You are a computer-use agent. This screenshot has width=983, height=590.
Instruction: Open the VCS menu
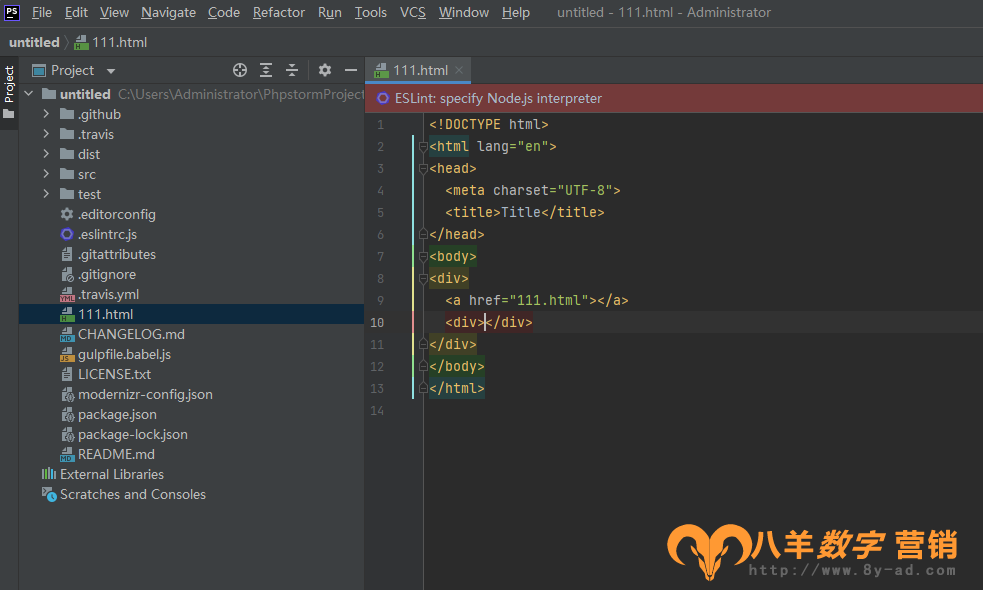413,13
